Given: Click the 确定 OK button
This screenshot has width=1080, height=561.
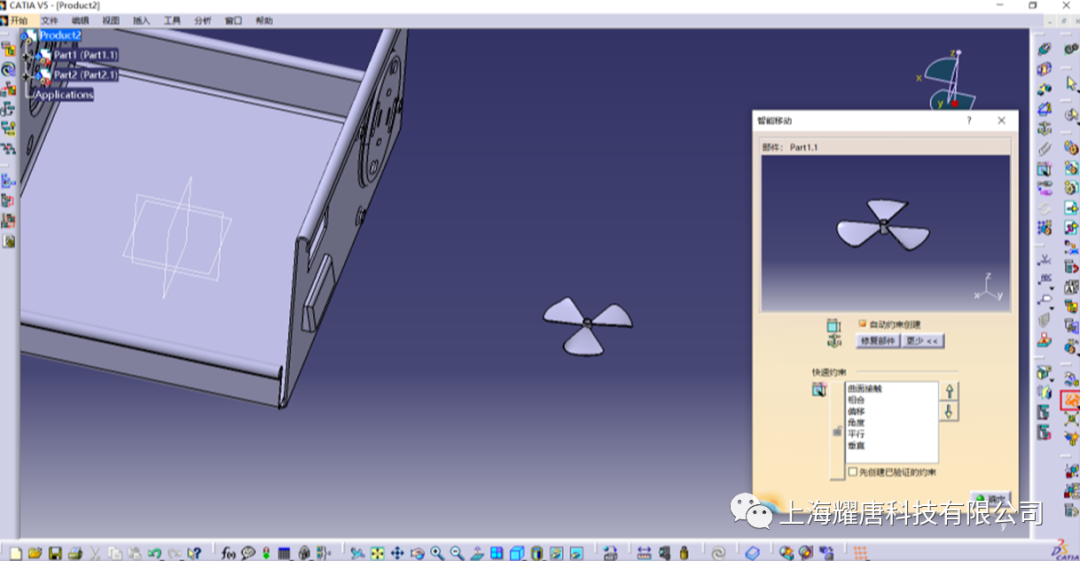Looking at the screenshot, I should tap(990, 498).
